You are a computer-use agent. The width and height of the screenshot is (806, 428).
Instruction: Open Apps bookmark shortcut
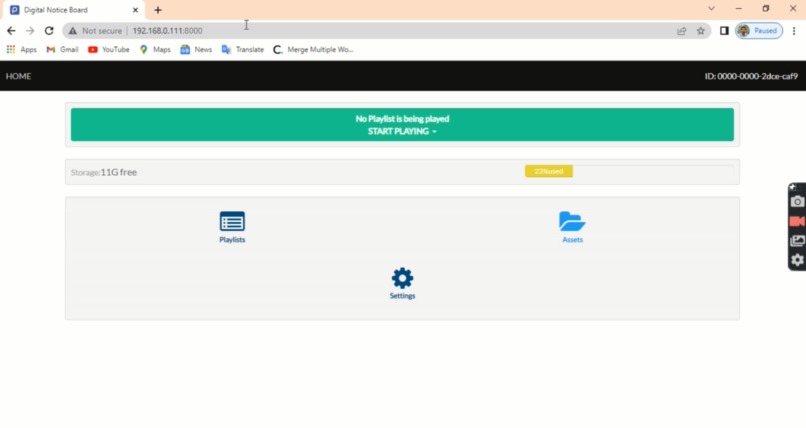point(21,50)
